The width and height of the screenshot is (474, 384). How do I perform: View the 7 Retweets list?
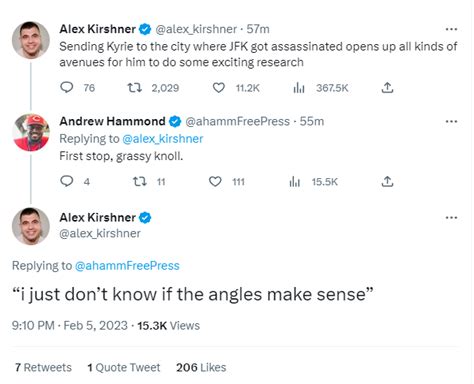point(43,367)
